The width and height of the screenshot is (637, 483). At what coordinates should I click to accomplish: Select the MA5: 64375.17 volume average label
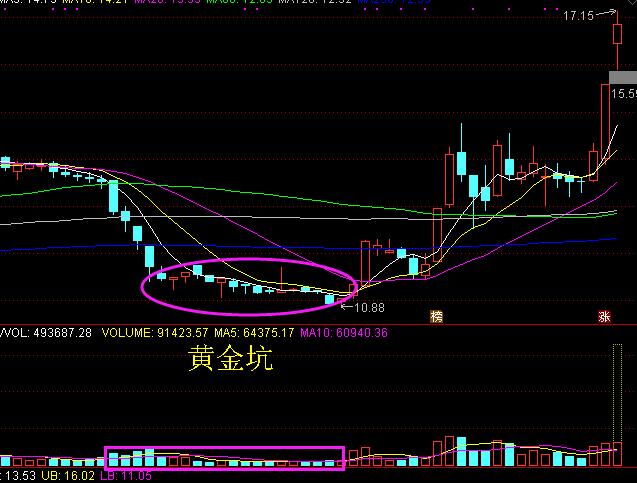pyautogui.click(x=254, y=333)
